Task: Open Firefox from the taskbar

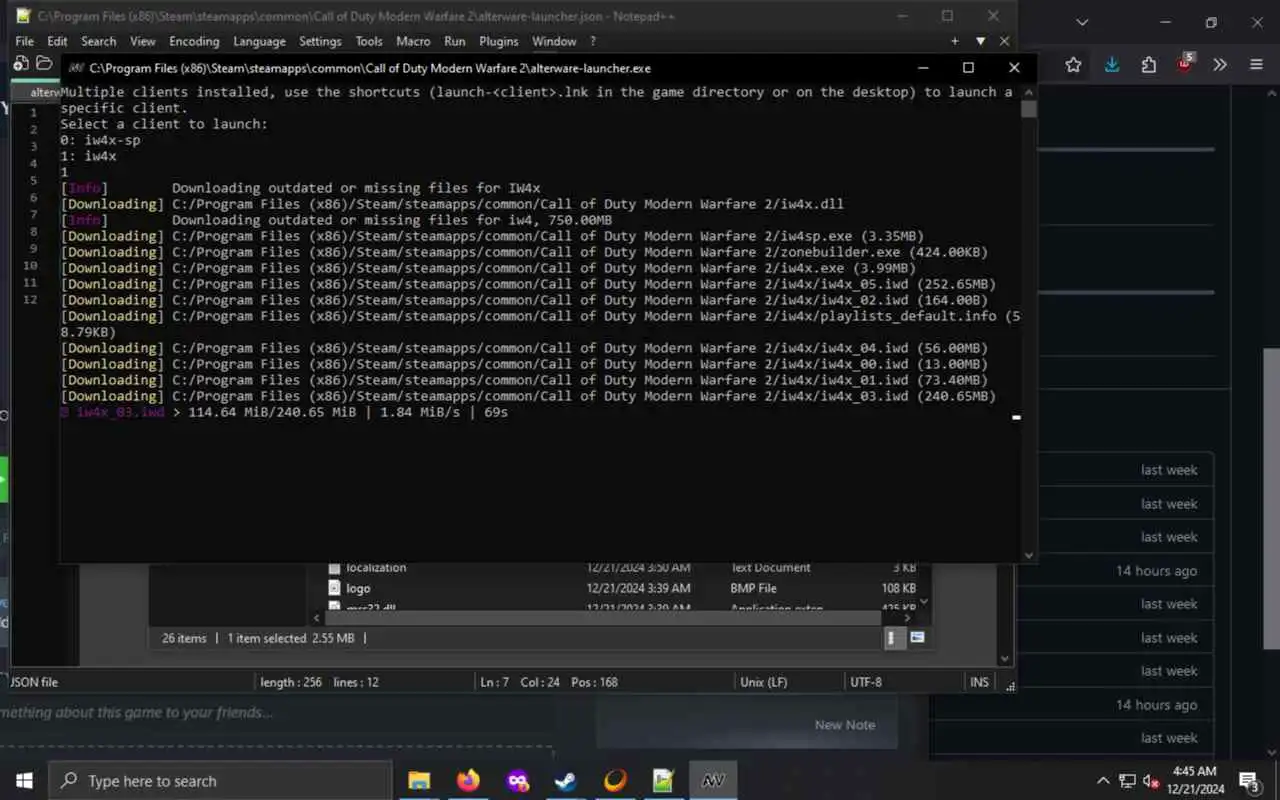Action: [x=468, y=781]
